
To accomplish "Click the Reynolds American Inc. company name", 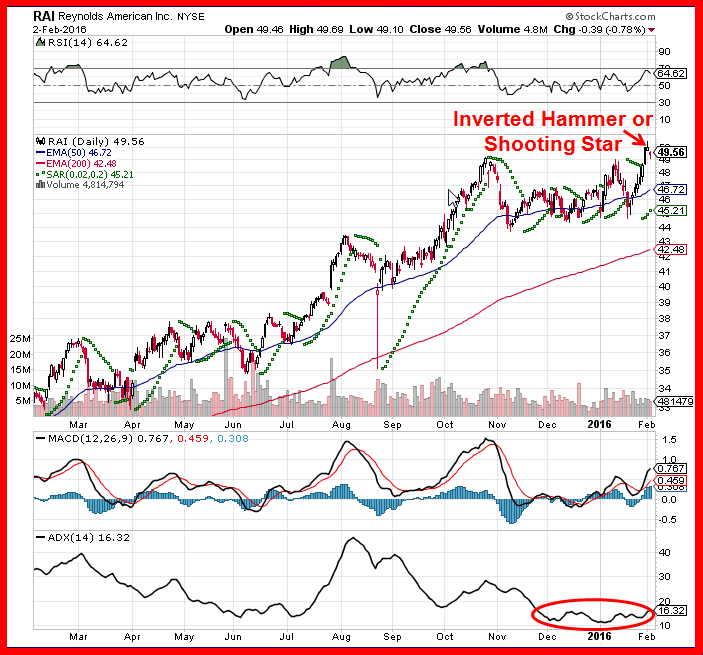I will [115, 17].
